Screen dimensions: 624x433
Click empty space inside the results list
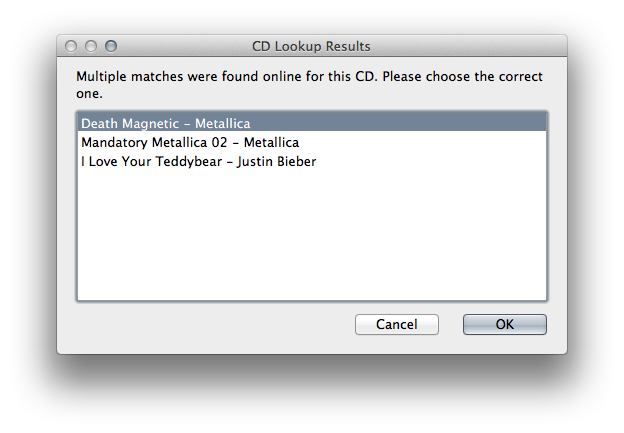click(x=310, y=240)
